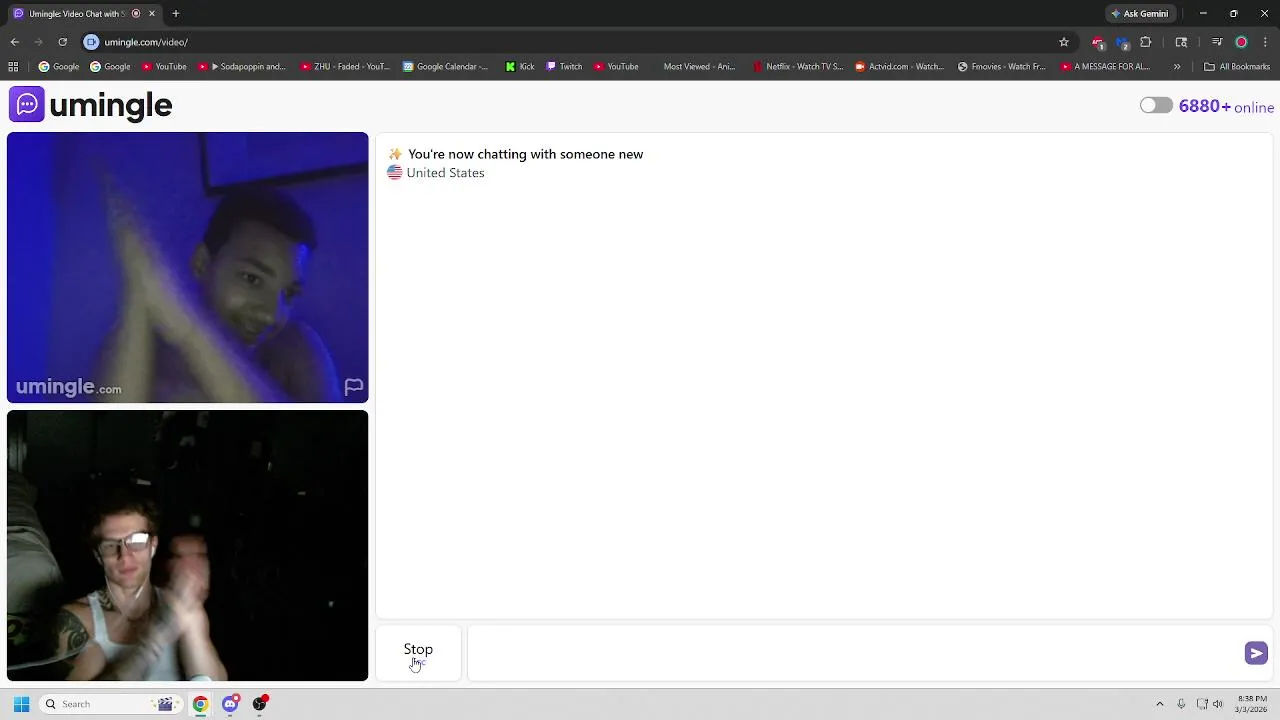Image resolution: width=1280 pixels, height=720 pixels.
Task: Open site info icon in the address bar
Action: pyautogui.click(x=91, y=42)
